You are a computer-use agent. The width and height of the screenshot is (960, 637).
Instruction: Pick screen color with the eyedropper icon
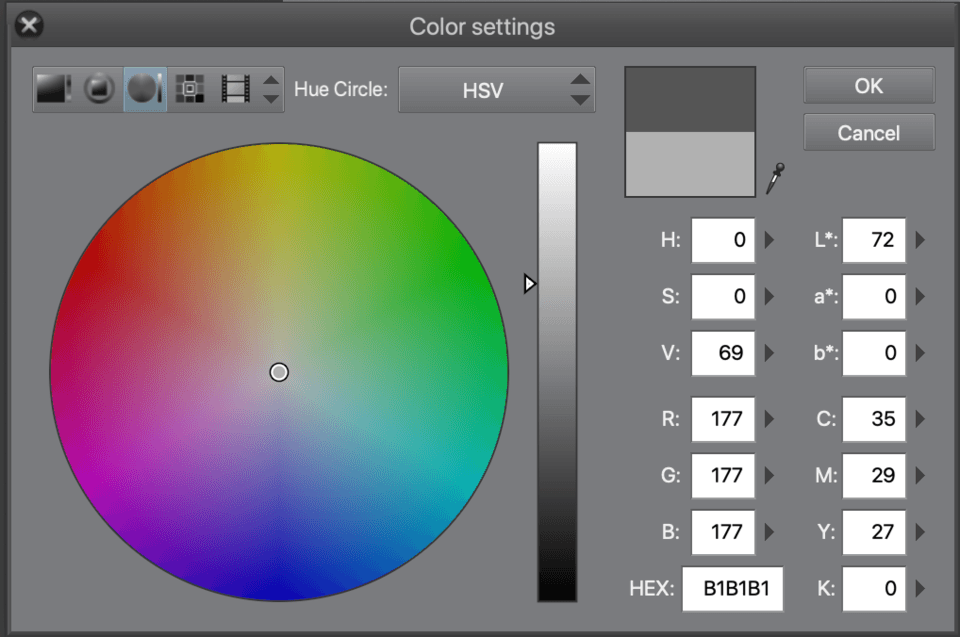click(775, 178)
